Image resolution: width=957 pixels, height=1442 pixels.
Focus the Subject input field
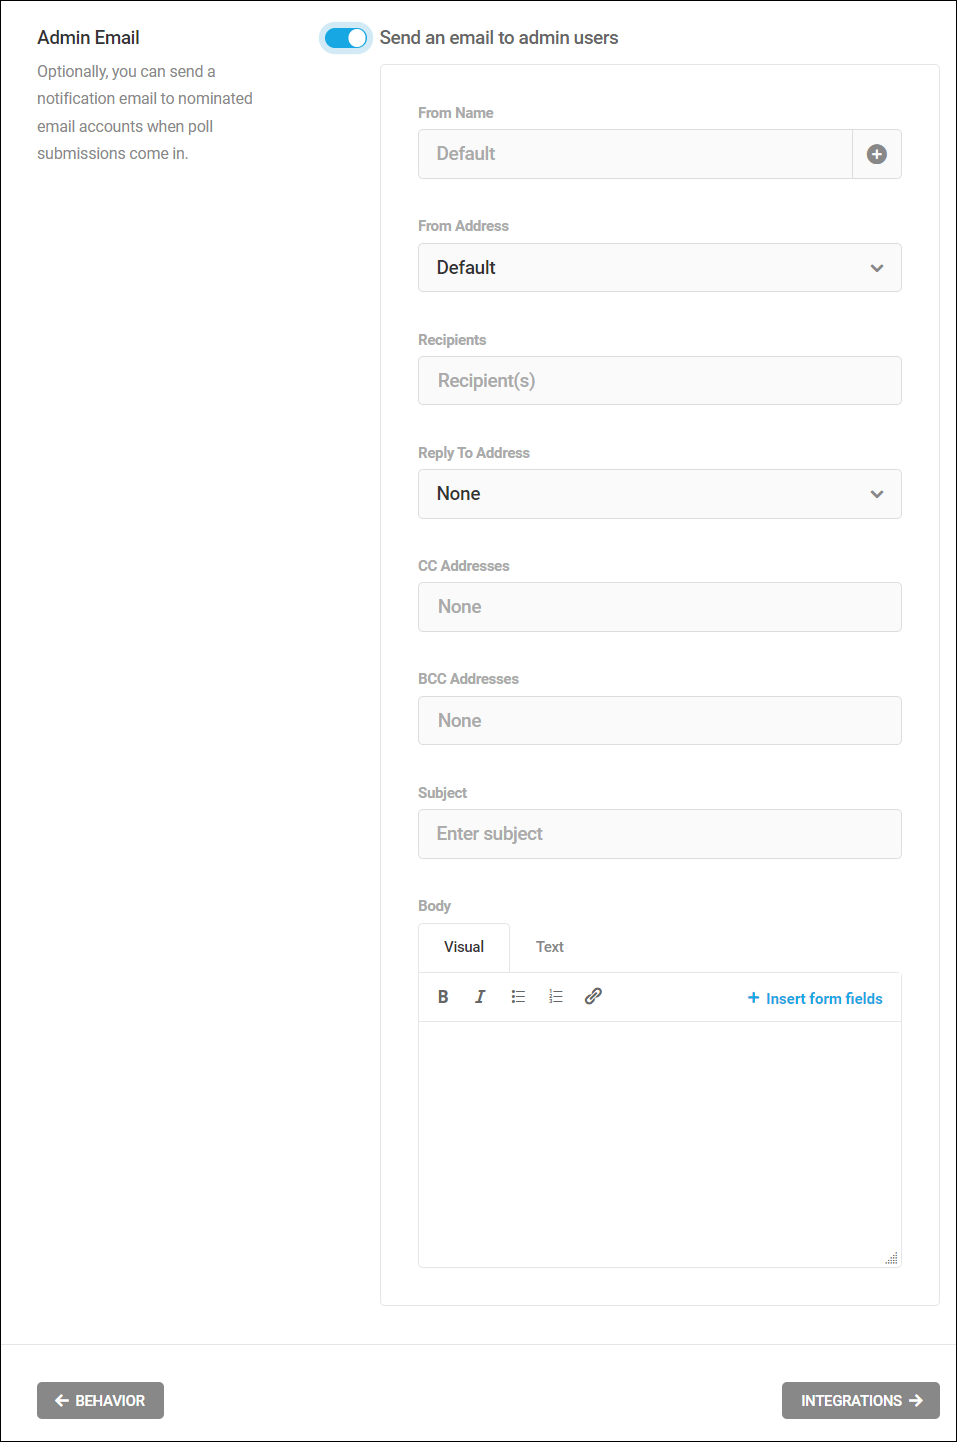coord(660,834)
